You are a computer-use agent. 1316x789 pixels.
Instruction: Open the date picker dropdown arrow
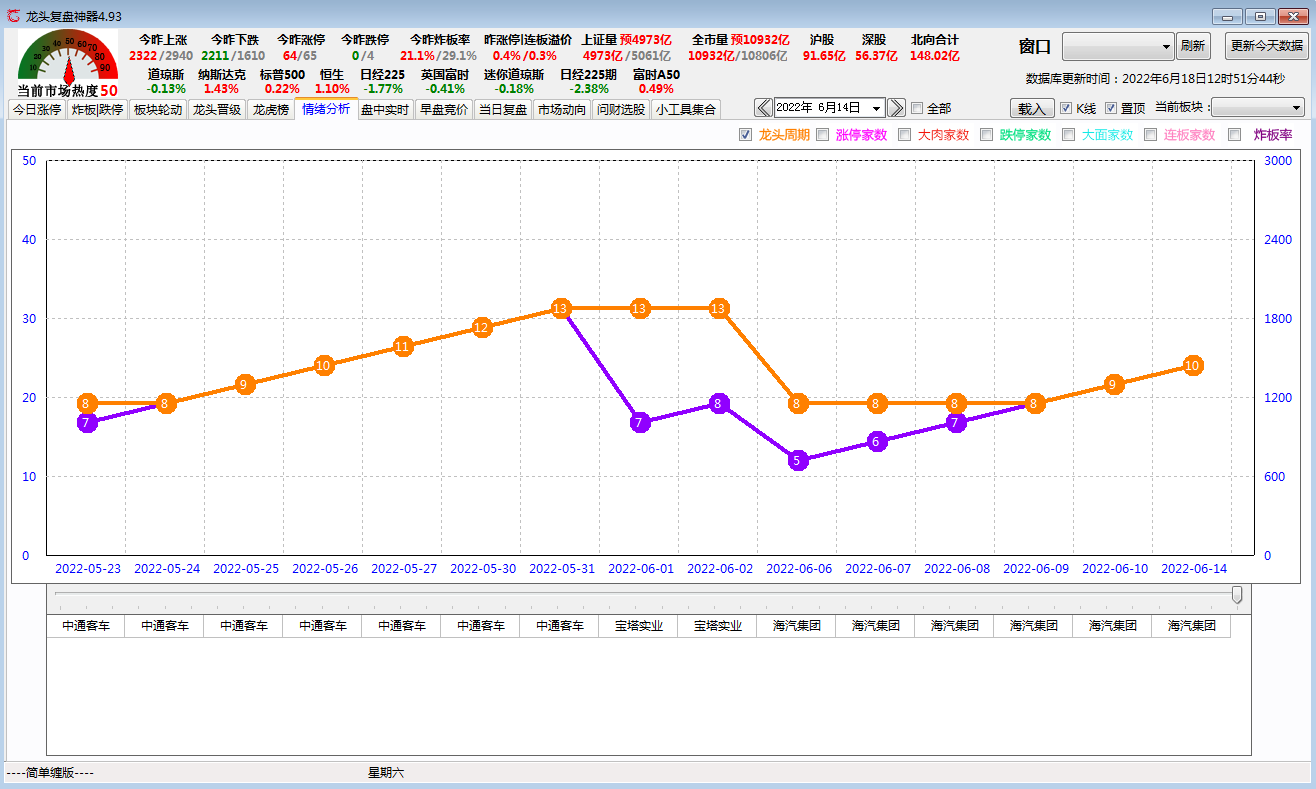tap(877, 108)
